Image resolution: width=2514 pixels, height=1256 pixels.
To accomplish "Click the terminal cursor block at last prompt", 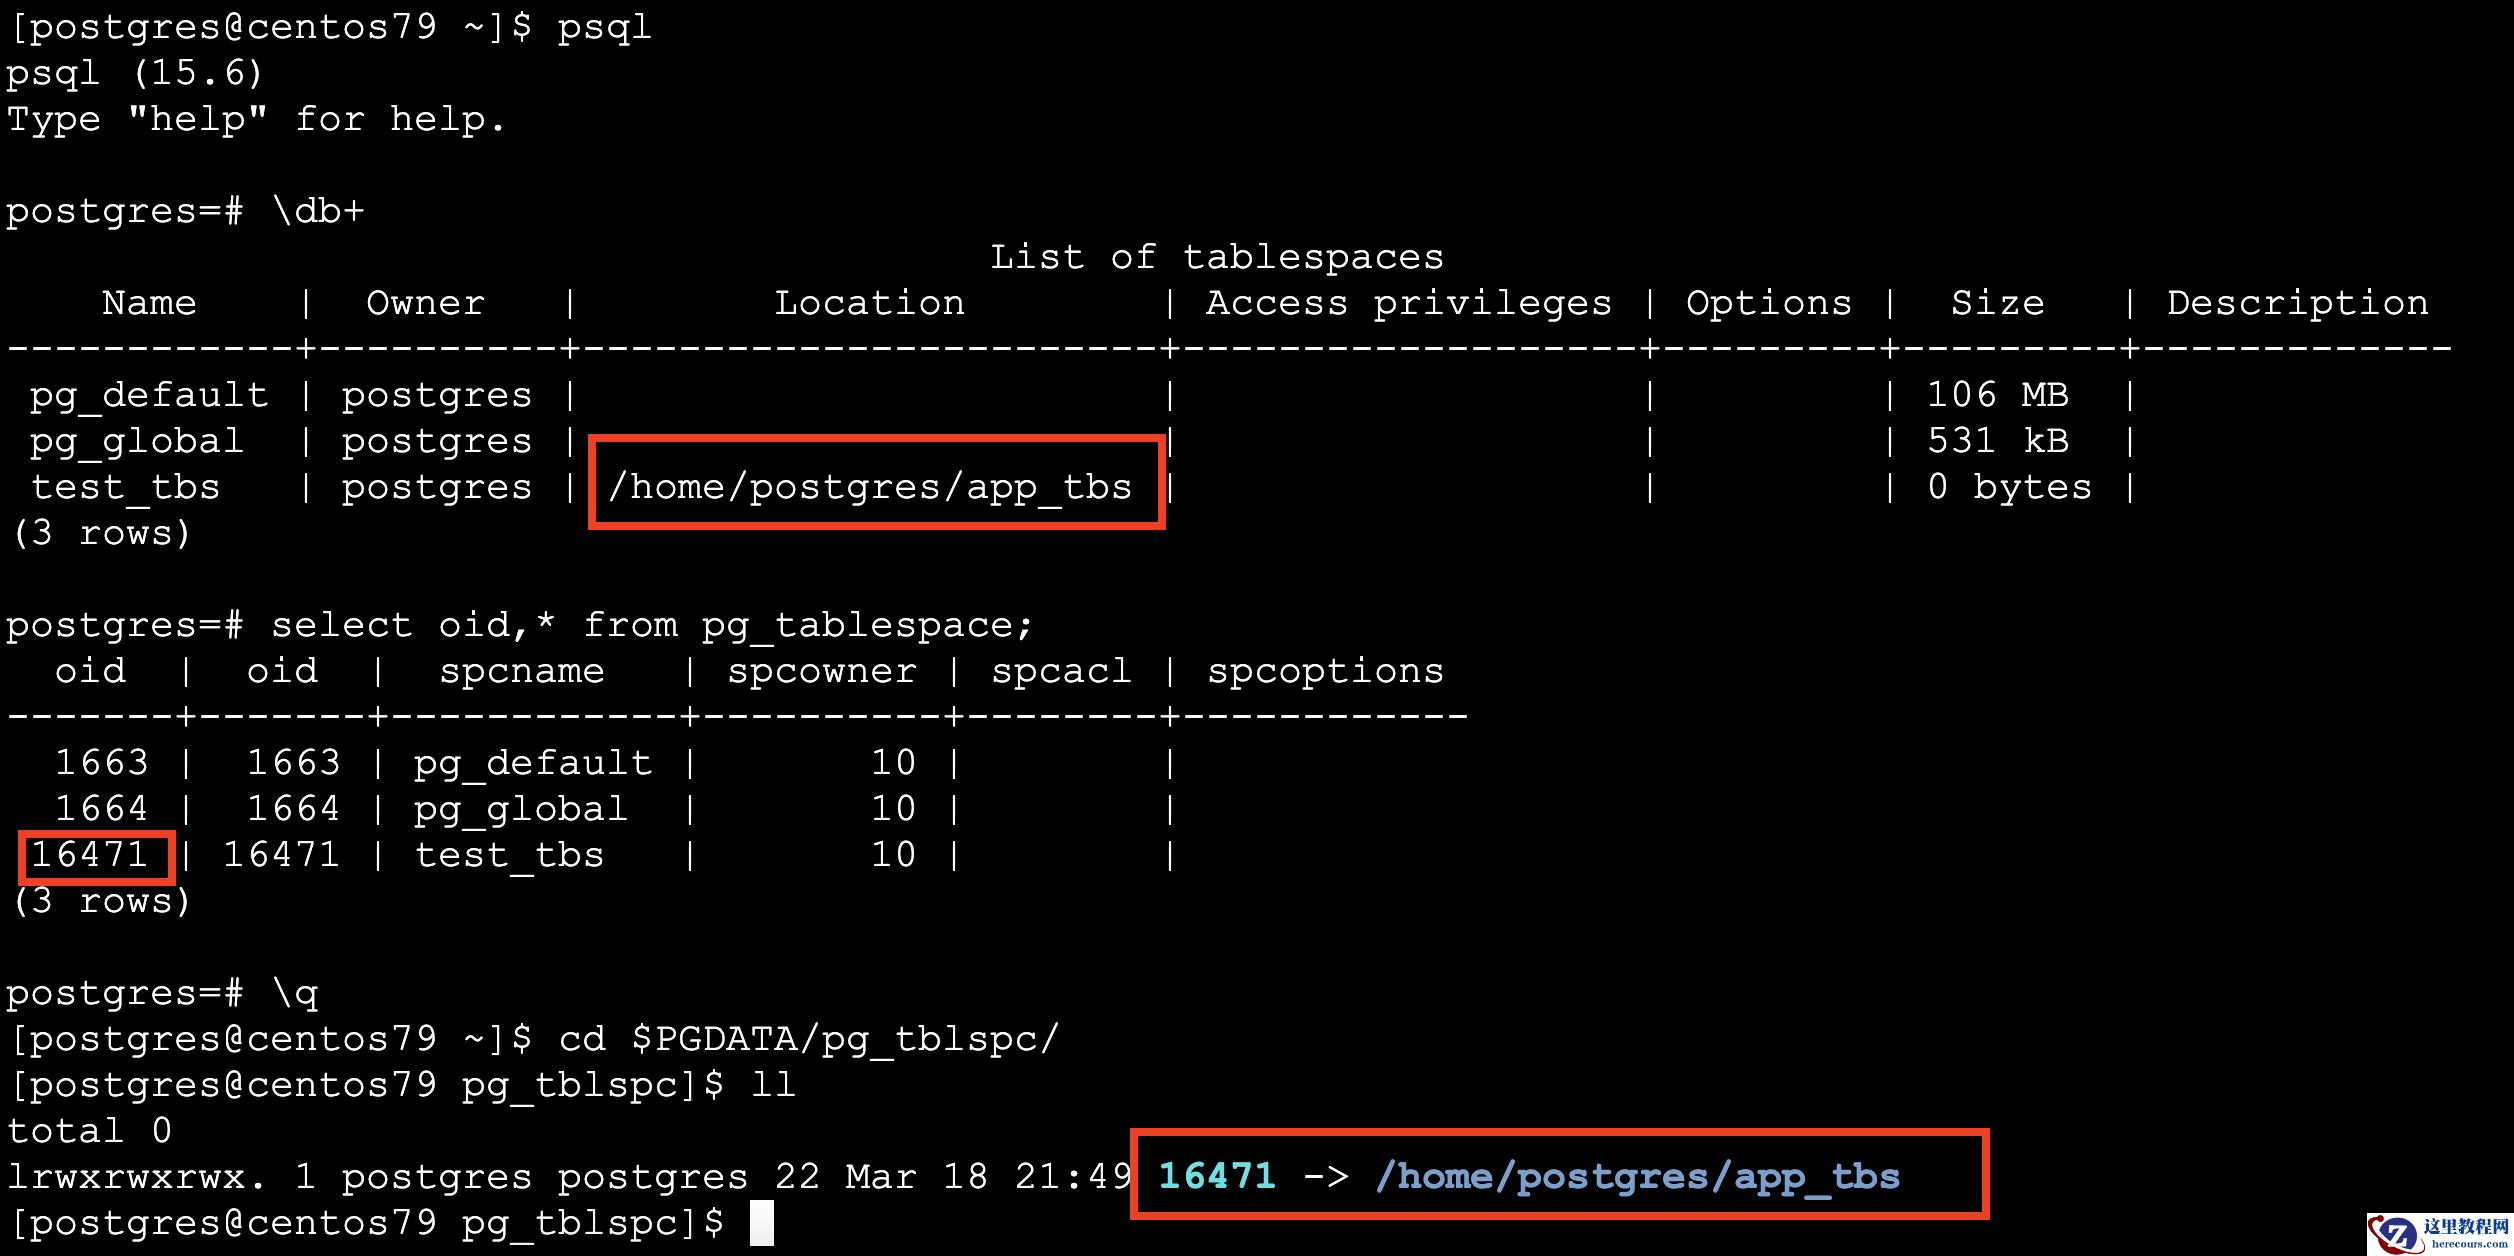I will click(762, 1223).
